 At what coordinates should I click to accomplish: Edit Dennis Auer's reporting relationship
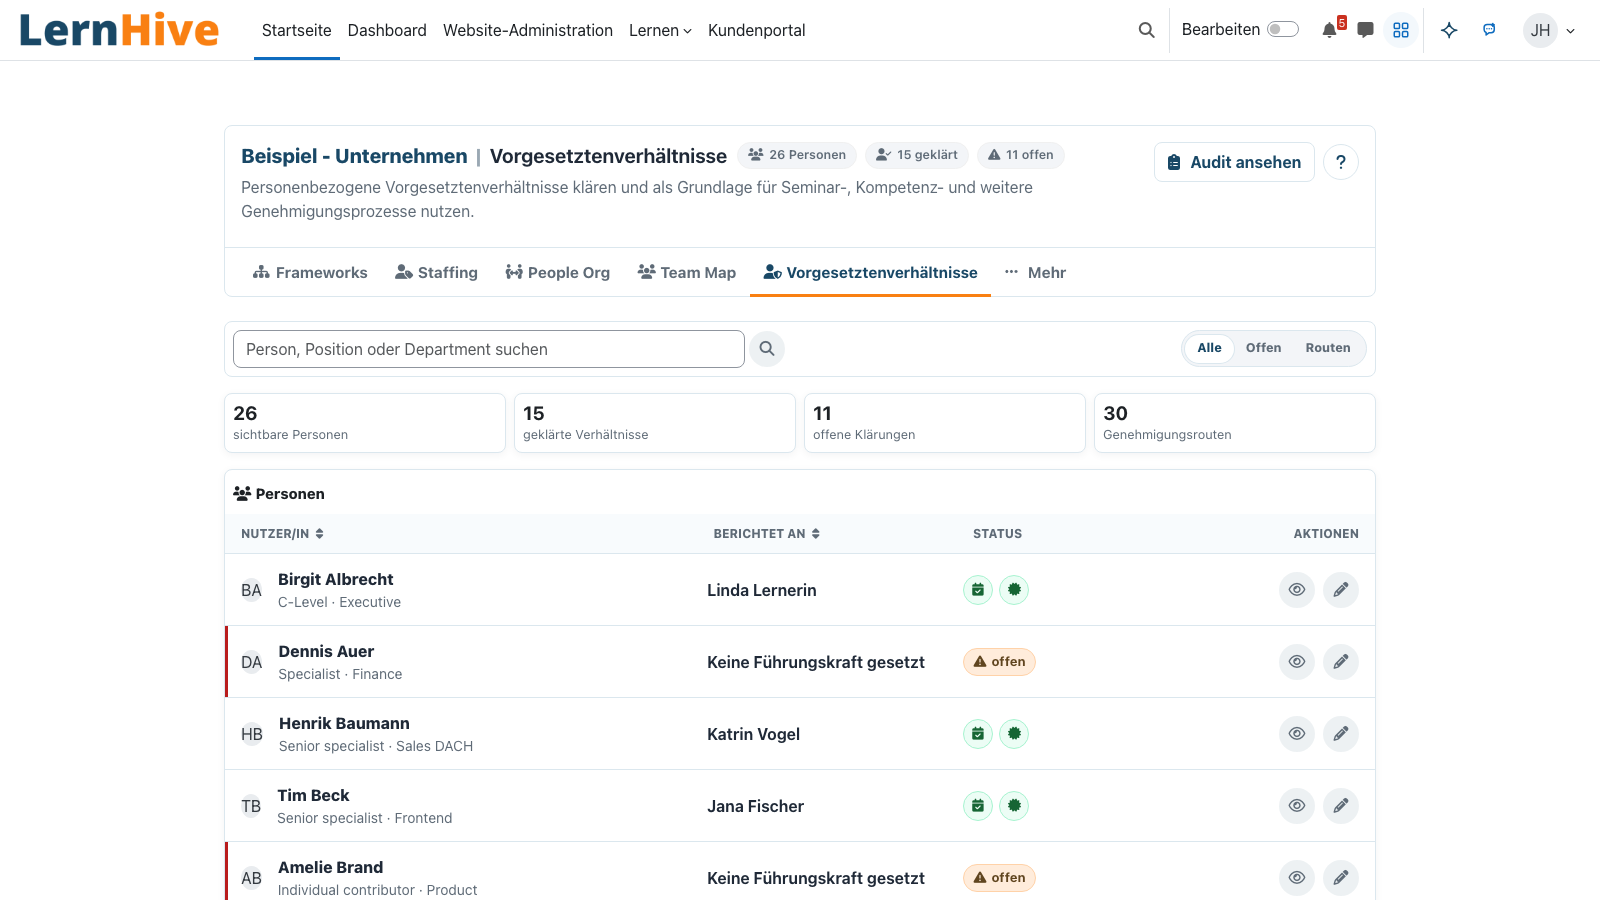tap(1341, 662)
